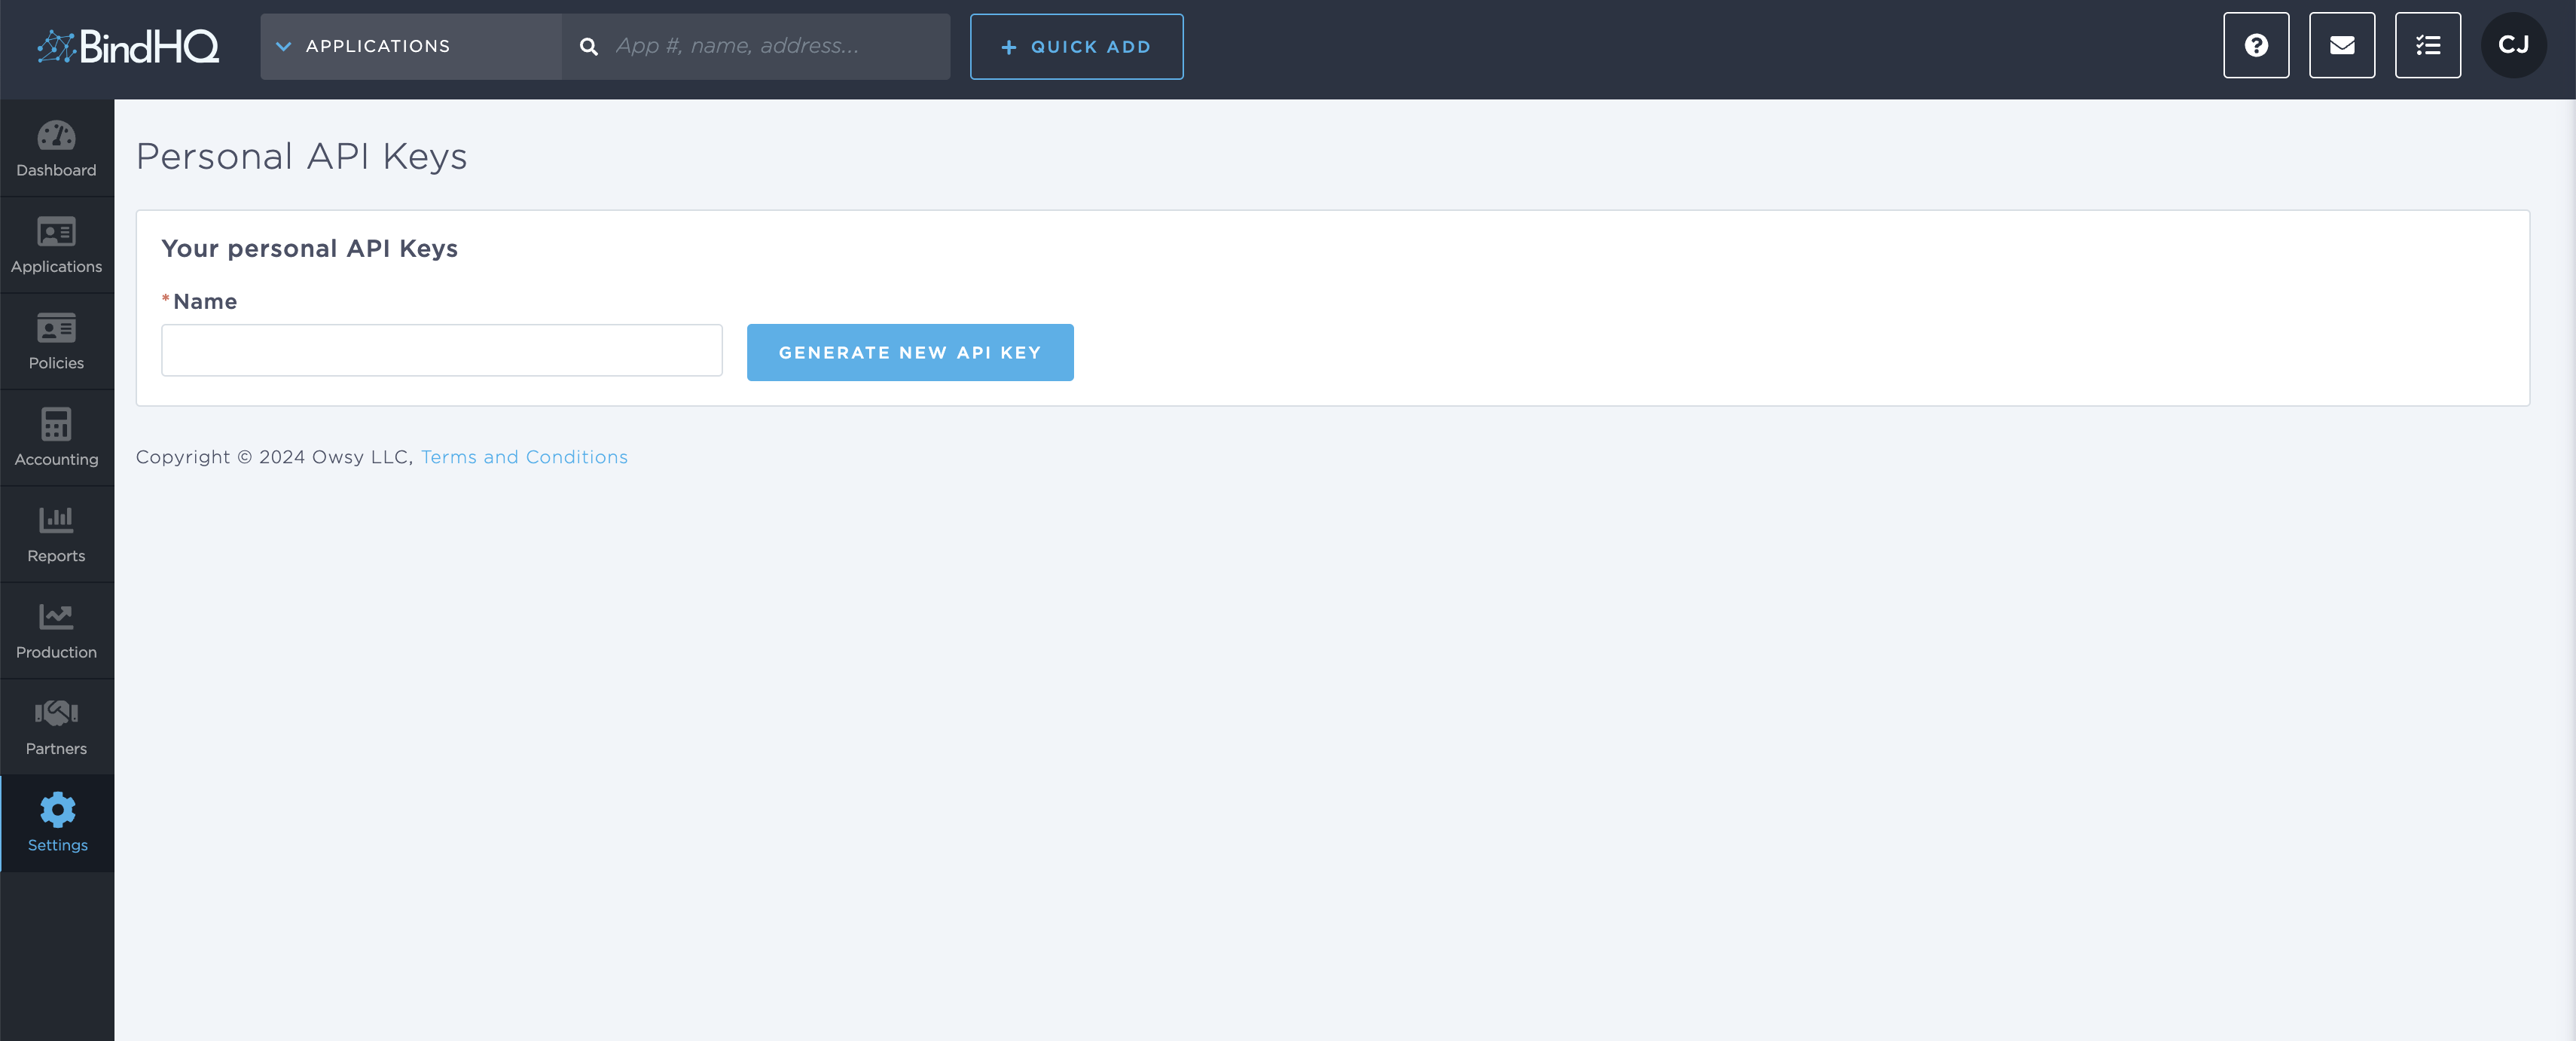Open the Dashboard sidebar section
2576x1041 pixels.
(57, 149)
